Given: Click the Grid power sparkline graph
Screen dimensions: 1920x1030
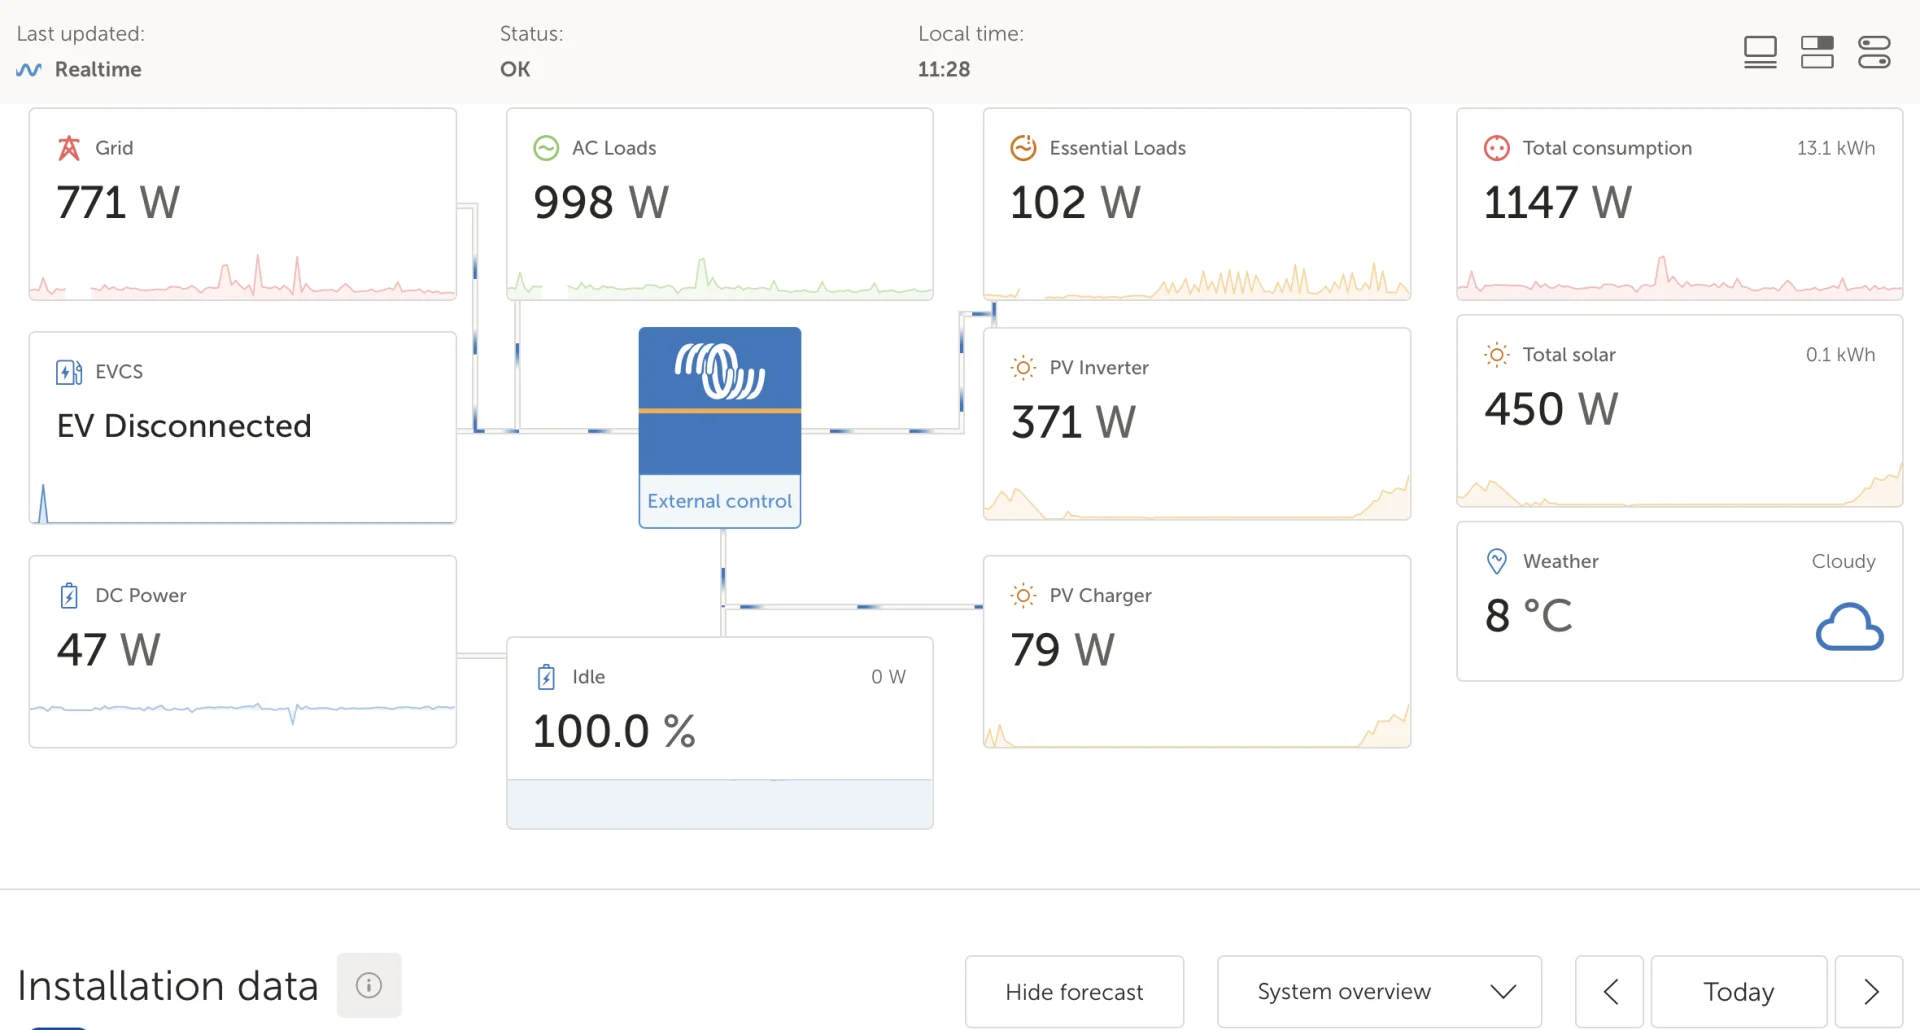Looking at the screenshot, I should pyautogui.click(x=243, y=275).
